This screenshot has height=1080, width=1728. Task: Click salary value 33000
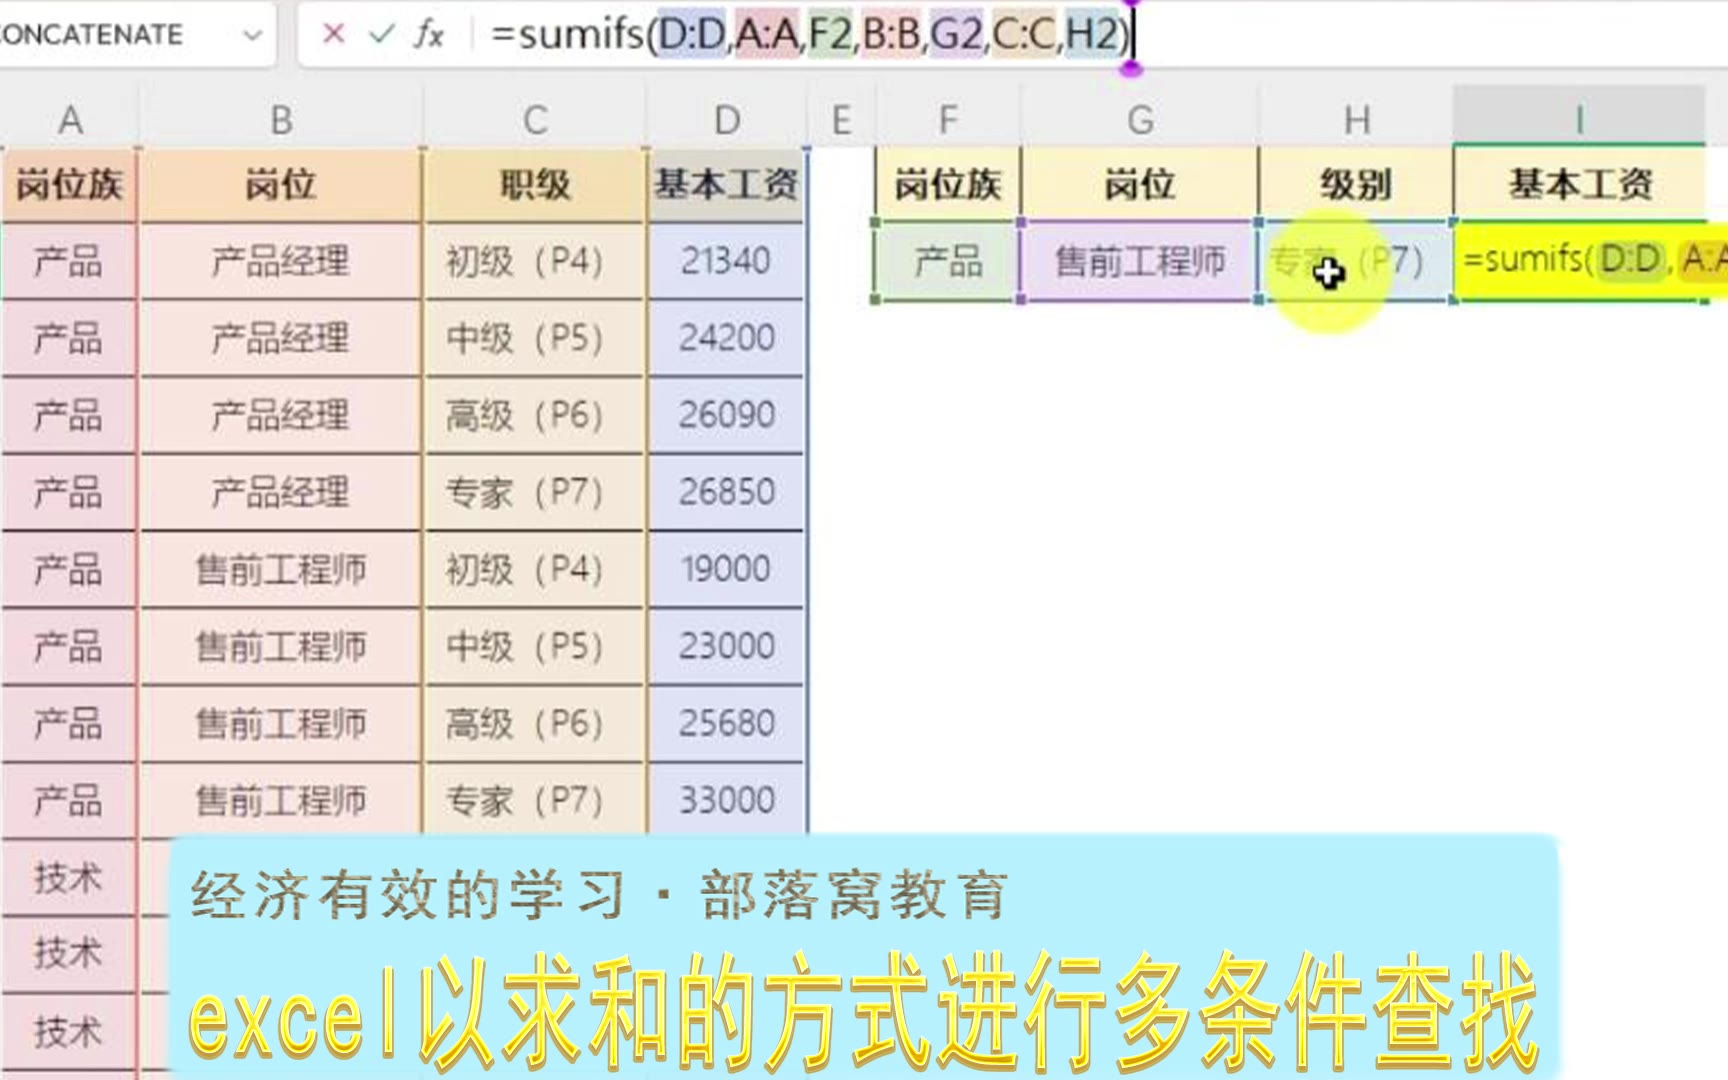[x=727, y=800]
